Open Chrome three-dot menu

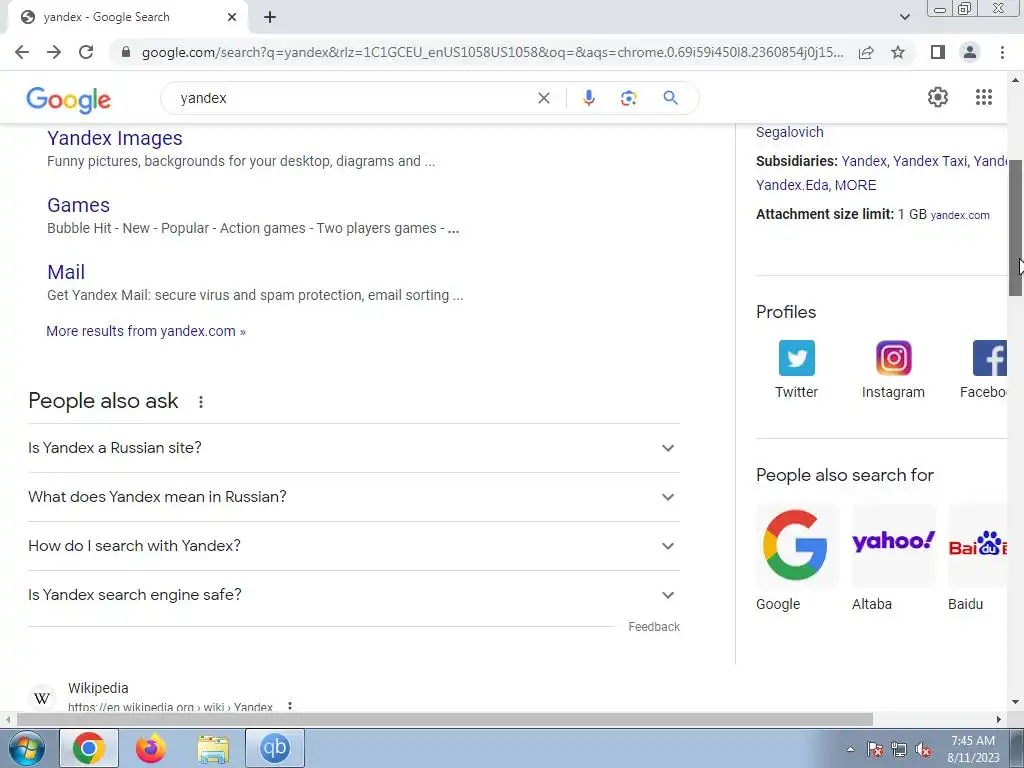[x=1002, y=52]
